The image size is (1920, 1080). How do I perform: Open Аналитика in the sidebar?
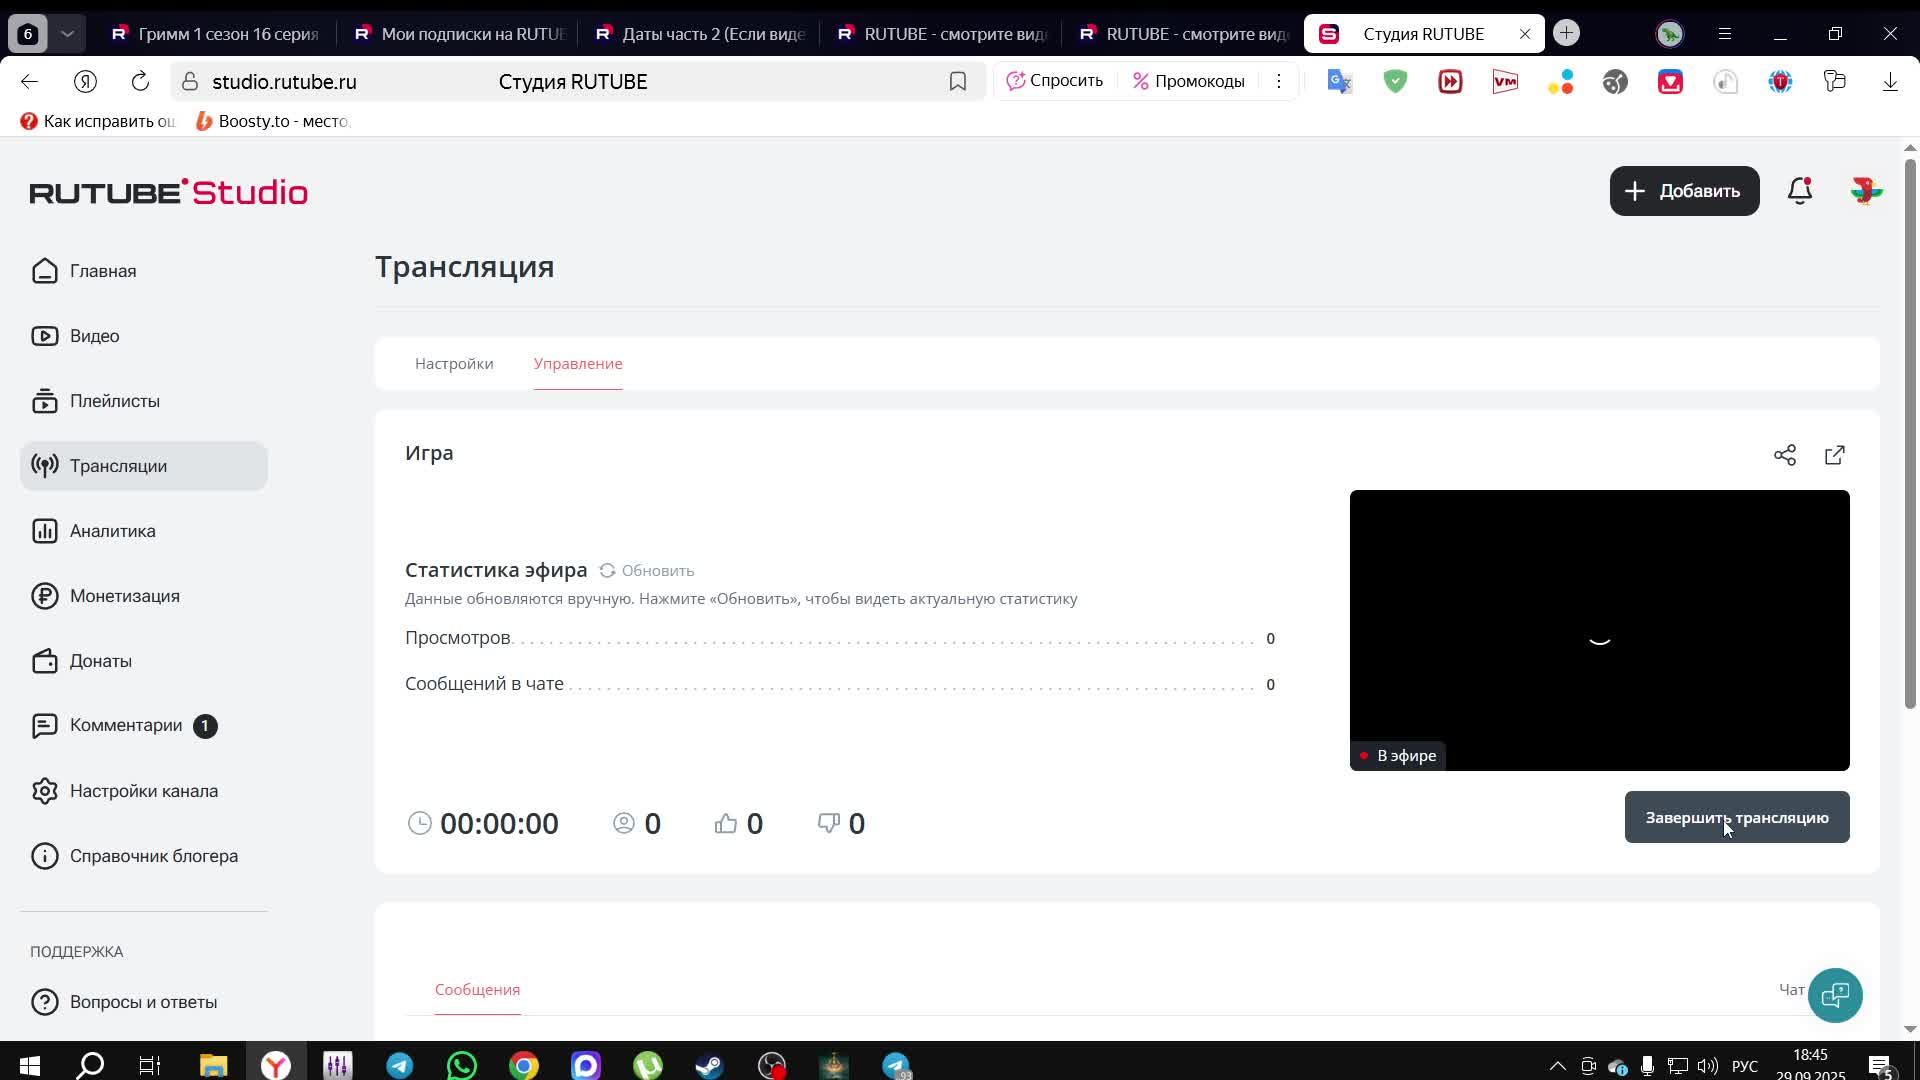[112, 531]
